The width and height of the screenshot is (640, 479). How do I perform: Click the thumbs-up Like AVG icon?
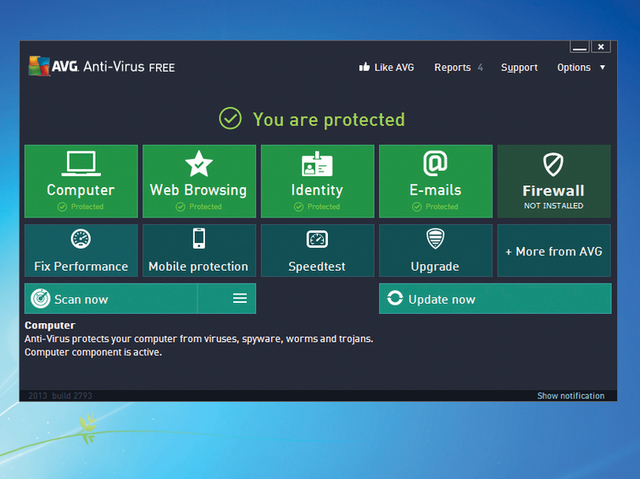(x=364, y=67)
